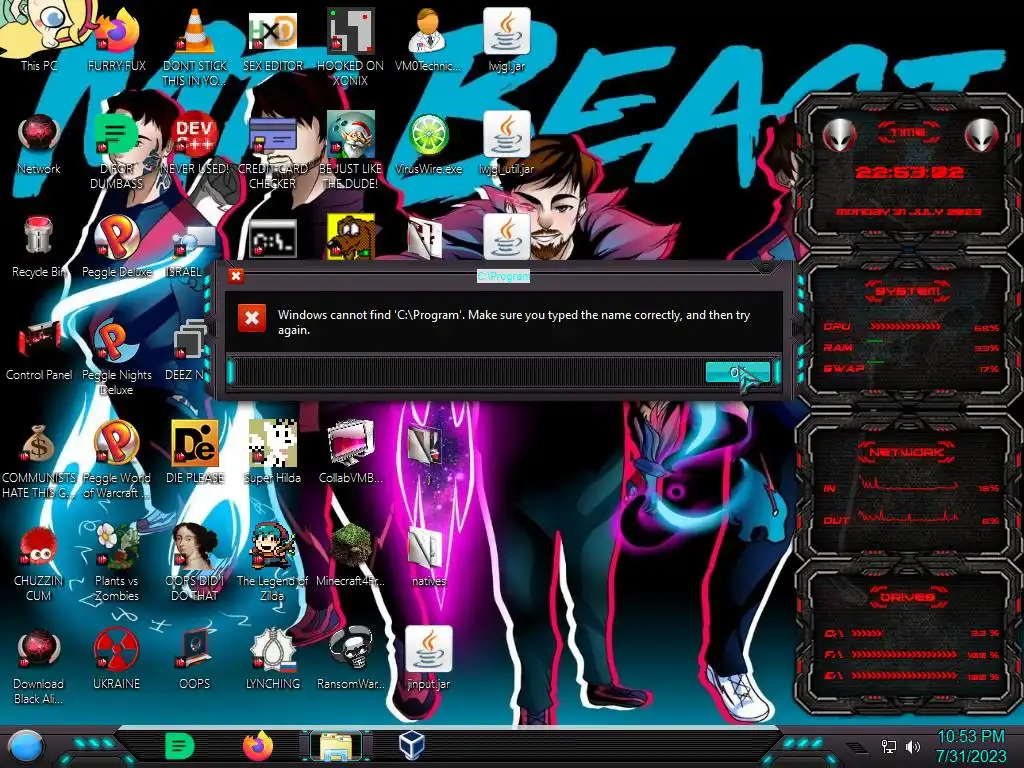This screenshot has width=1024, height=768.
Task: Click the TIME widget clock readout
Action: 909,172
